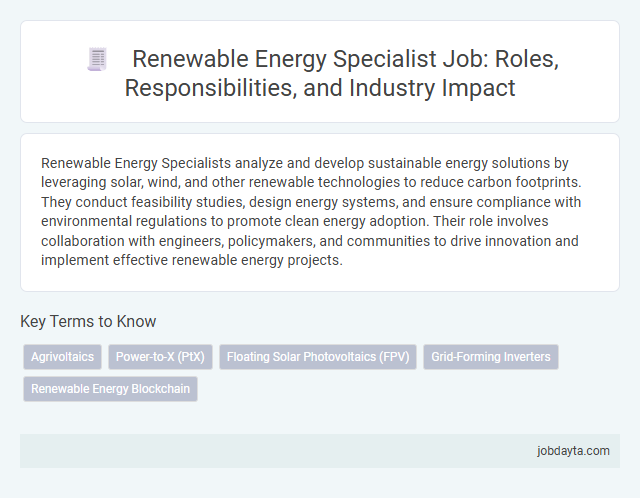Open the Agrivoltaics key term tag
The image size is (640, 498).
coord(62,357)
